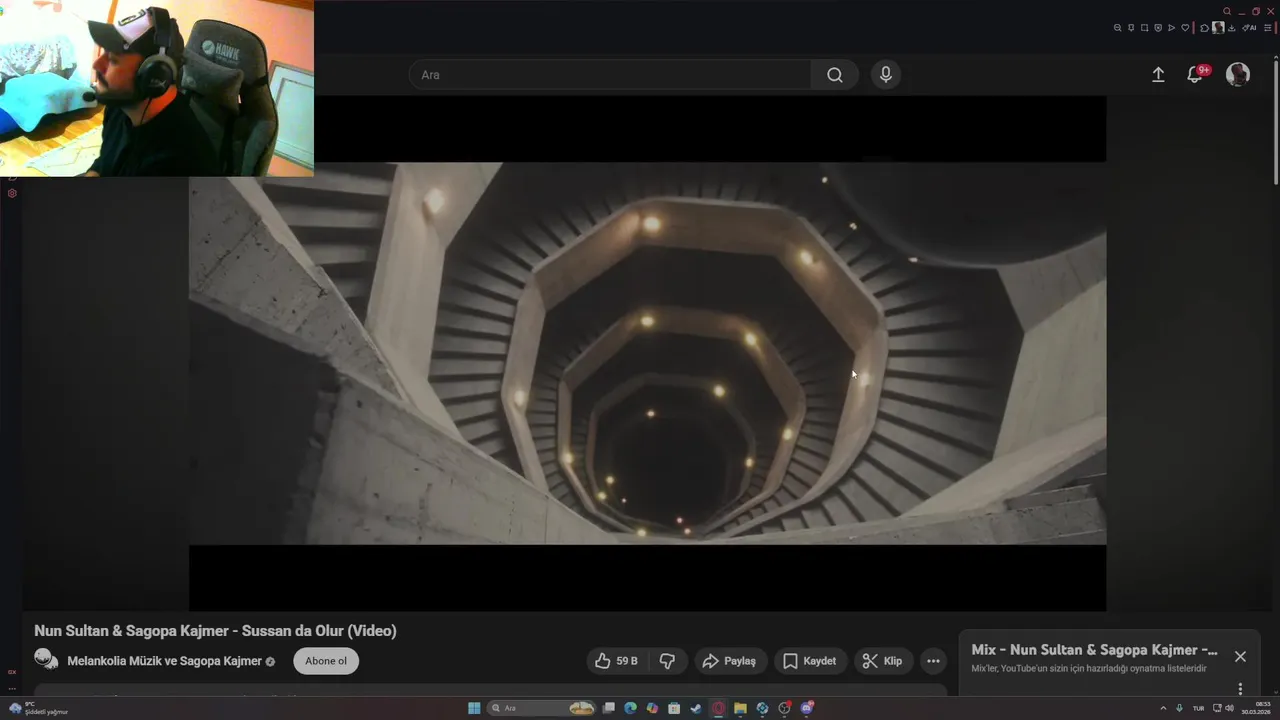Open the taskbar clock and date
Screen dimensions: 1280x720
pyautogui.click(x=1256, y=708)
